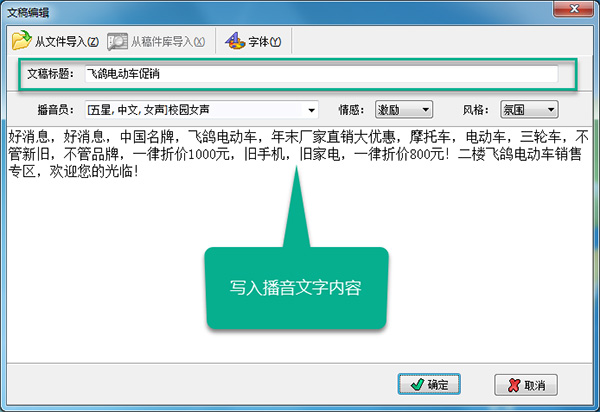Expand the arrow beside 校园女声 announcer

point(311,111)
